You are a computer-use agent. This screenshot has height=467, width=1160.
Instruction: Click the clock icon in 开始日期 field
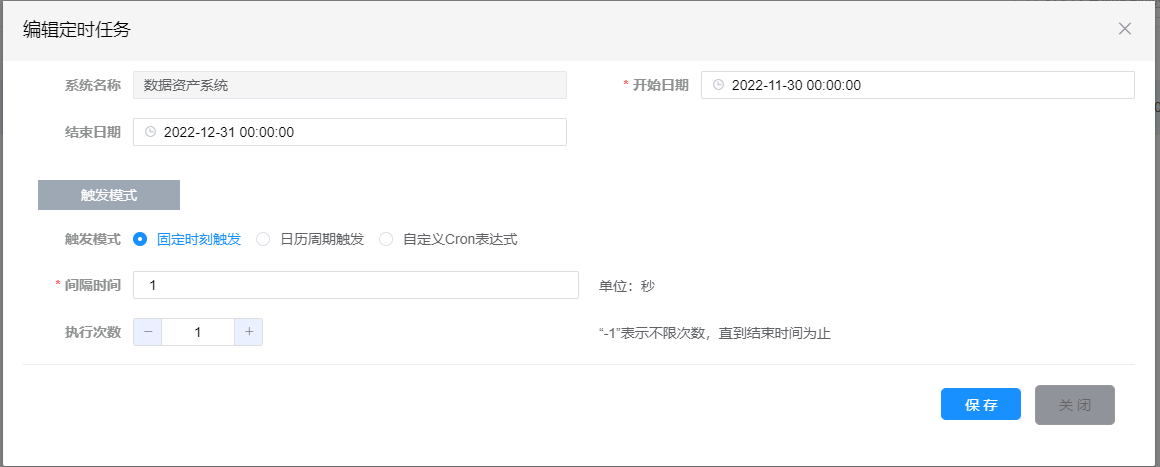coord(718,85)
